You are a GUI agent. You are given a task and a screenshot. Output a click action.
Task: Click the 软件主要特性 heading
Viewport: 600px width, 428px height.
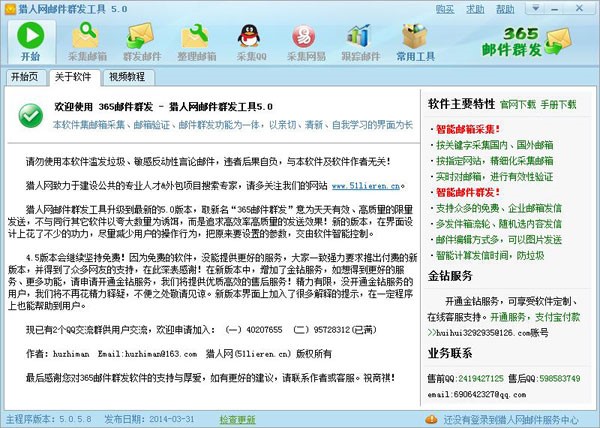tap(461, 104)
